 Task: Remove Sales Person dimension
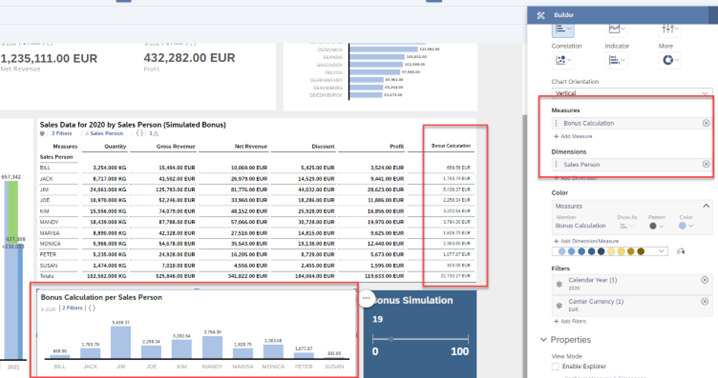click(x=706, y=164)
